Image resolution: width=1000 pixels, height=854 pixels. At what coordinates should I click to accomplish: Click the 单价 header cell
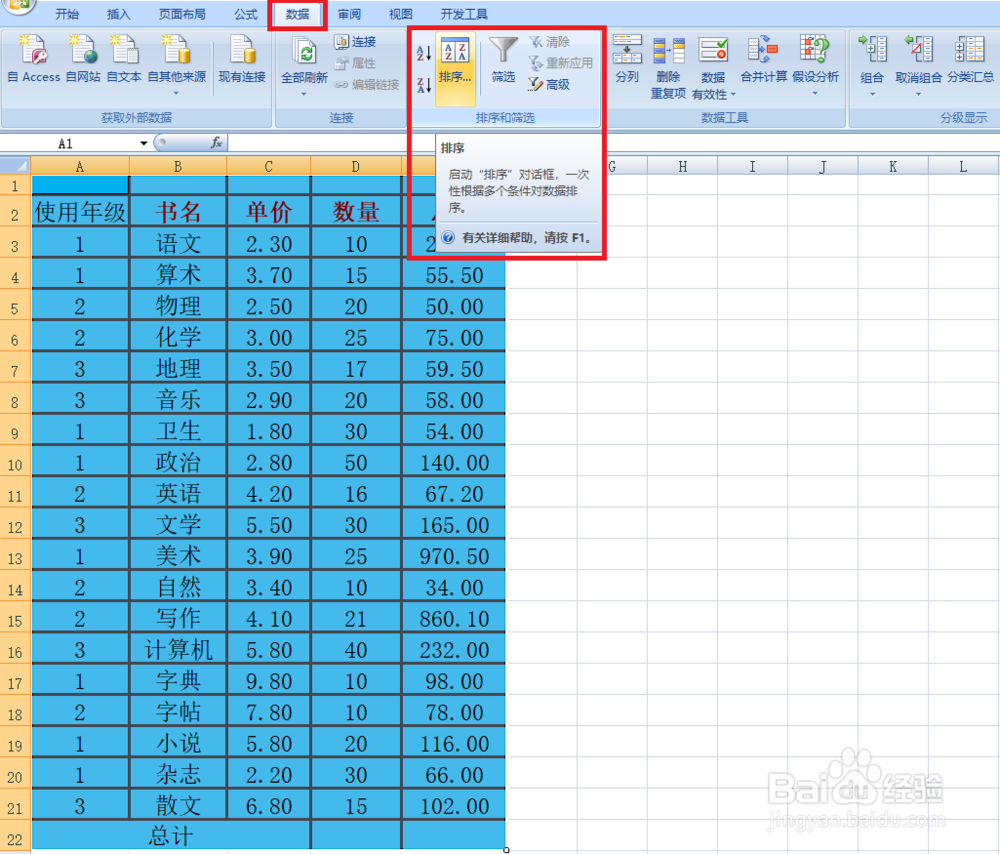[x=269, y=211]
